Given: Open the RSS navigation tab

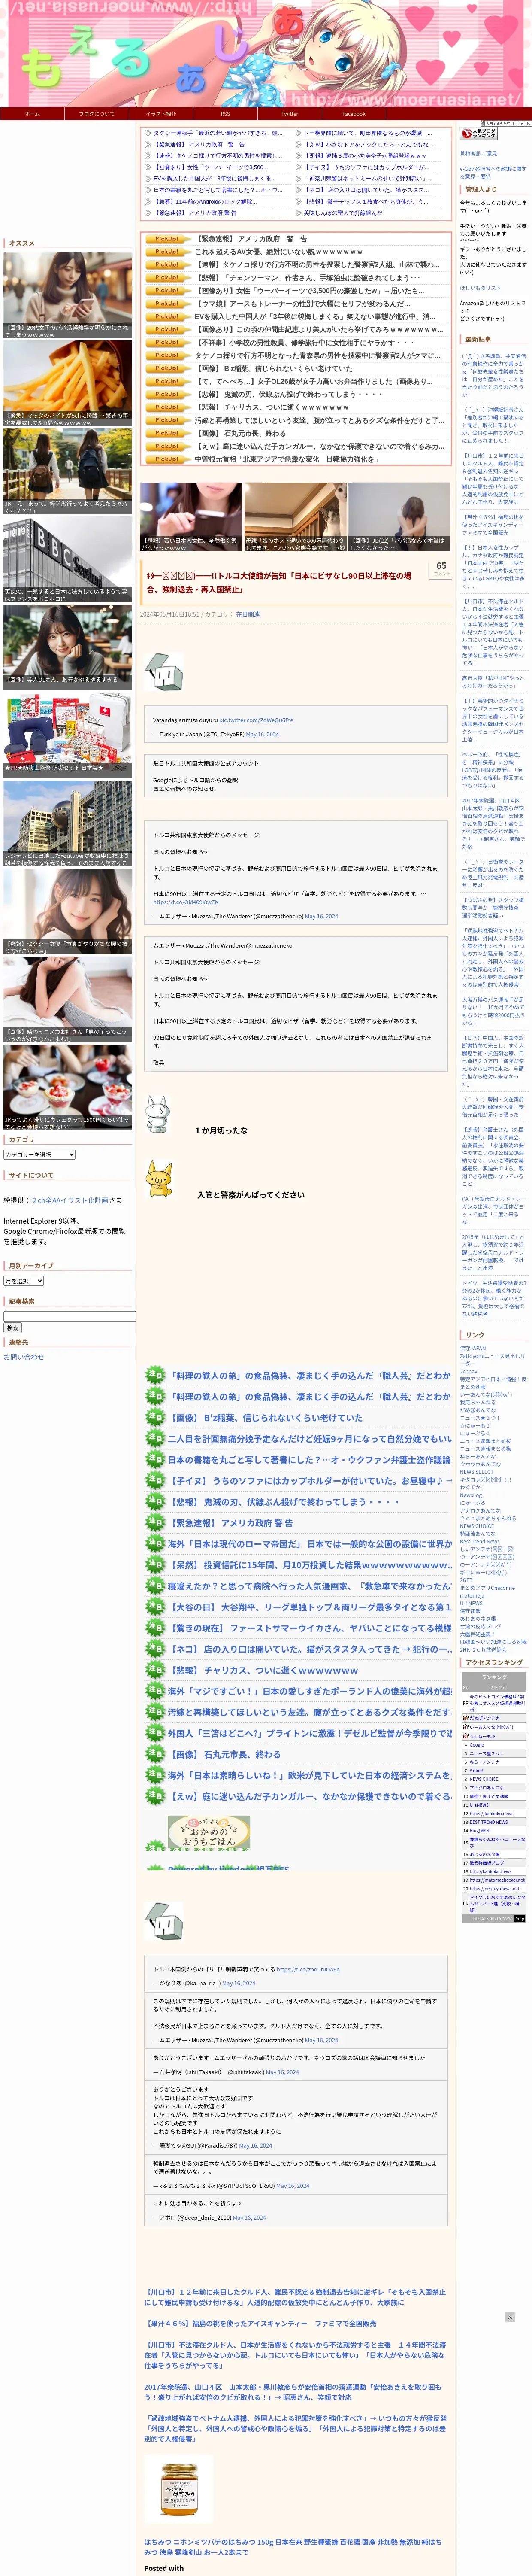Looking at the screenshot, I should pos(225,114).
